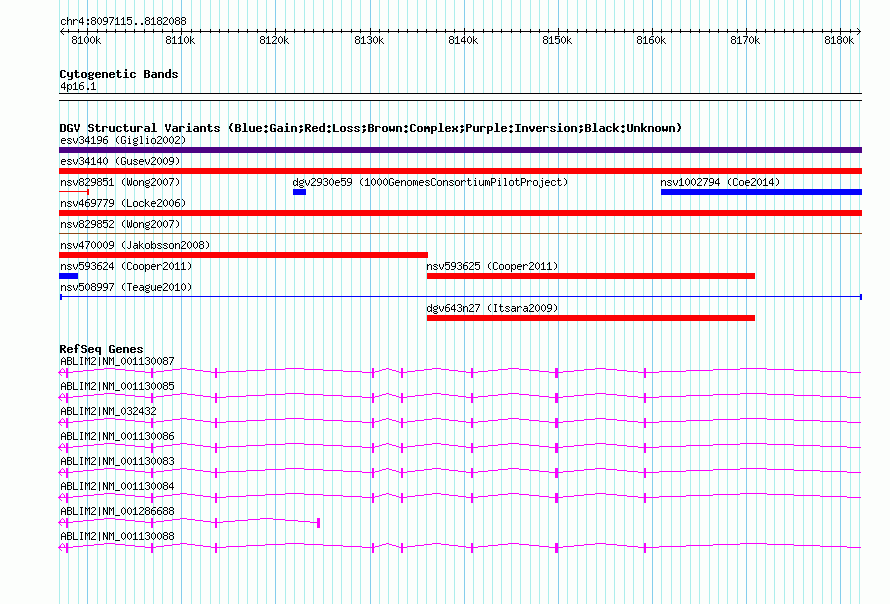Select the nsv593624 (Cooper2011) label
The height and width of the screenshot is (604, 890).
[x=126, y=266]
